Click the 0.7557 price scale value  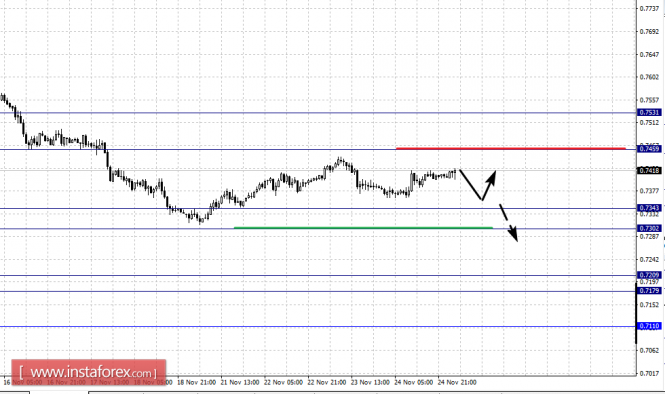coord(649,100)
